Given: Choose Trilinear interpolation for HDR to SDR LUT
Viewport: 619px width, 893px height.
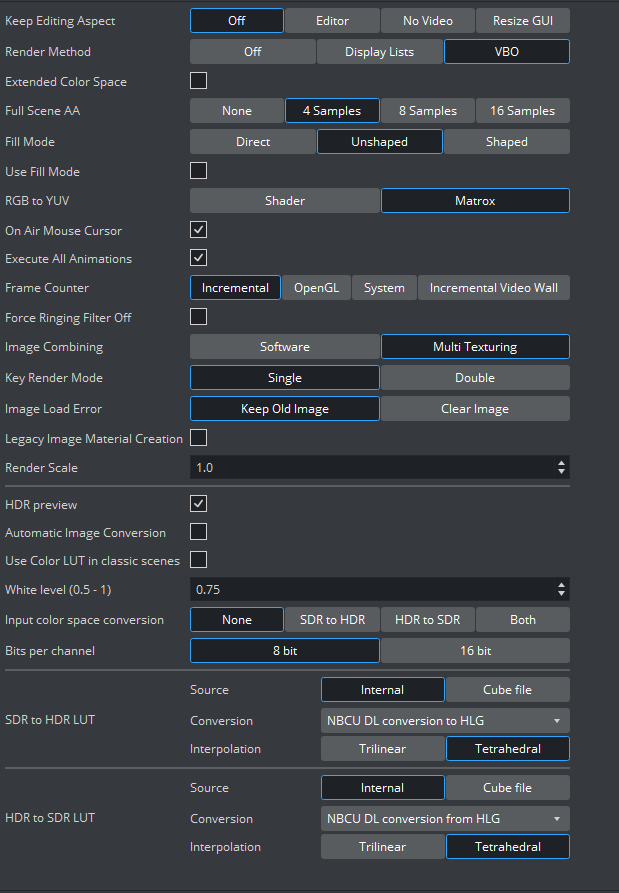Looking at the screenshot, I should 382,847.
